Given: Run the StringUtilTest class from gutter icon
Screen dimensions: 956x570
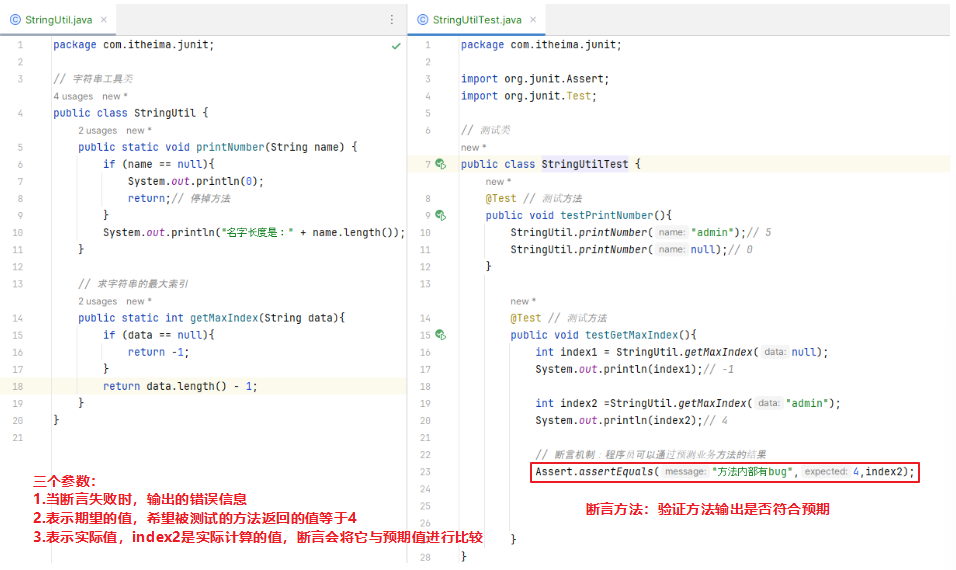Looking at the screenshot, I should pos(441,164).
